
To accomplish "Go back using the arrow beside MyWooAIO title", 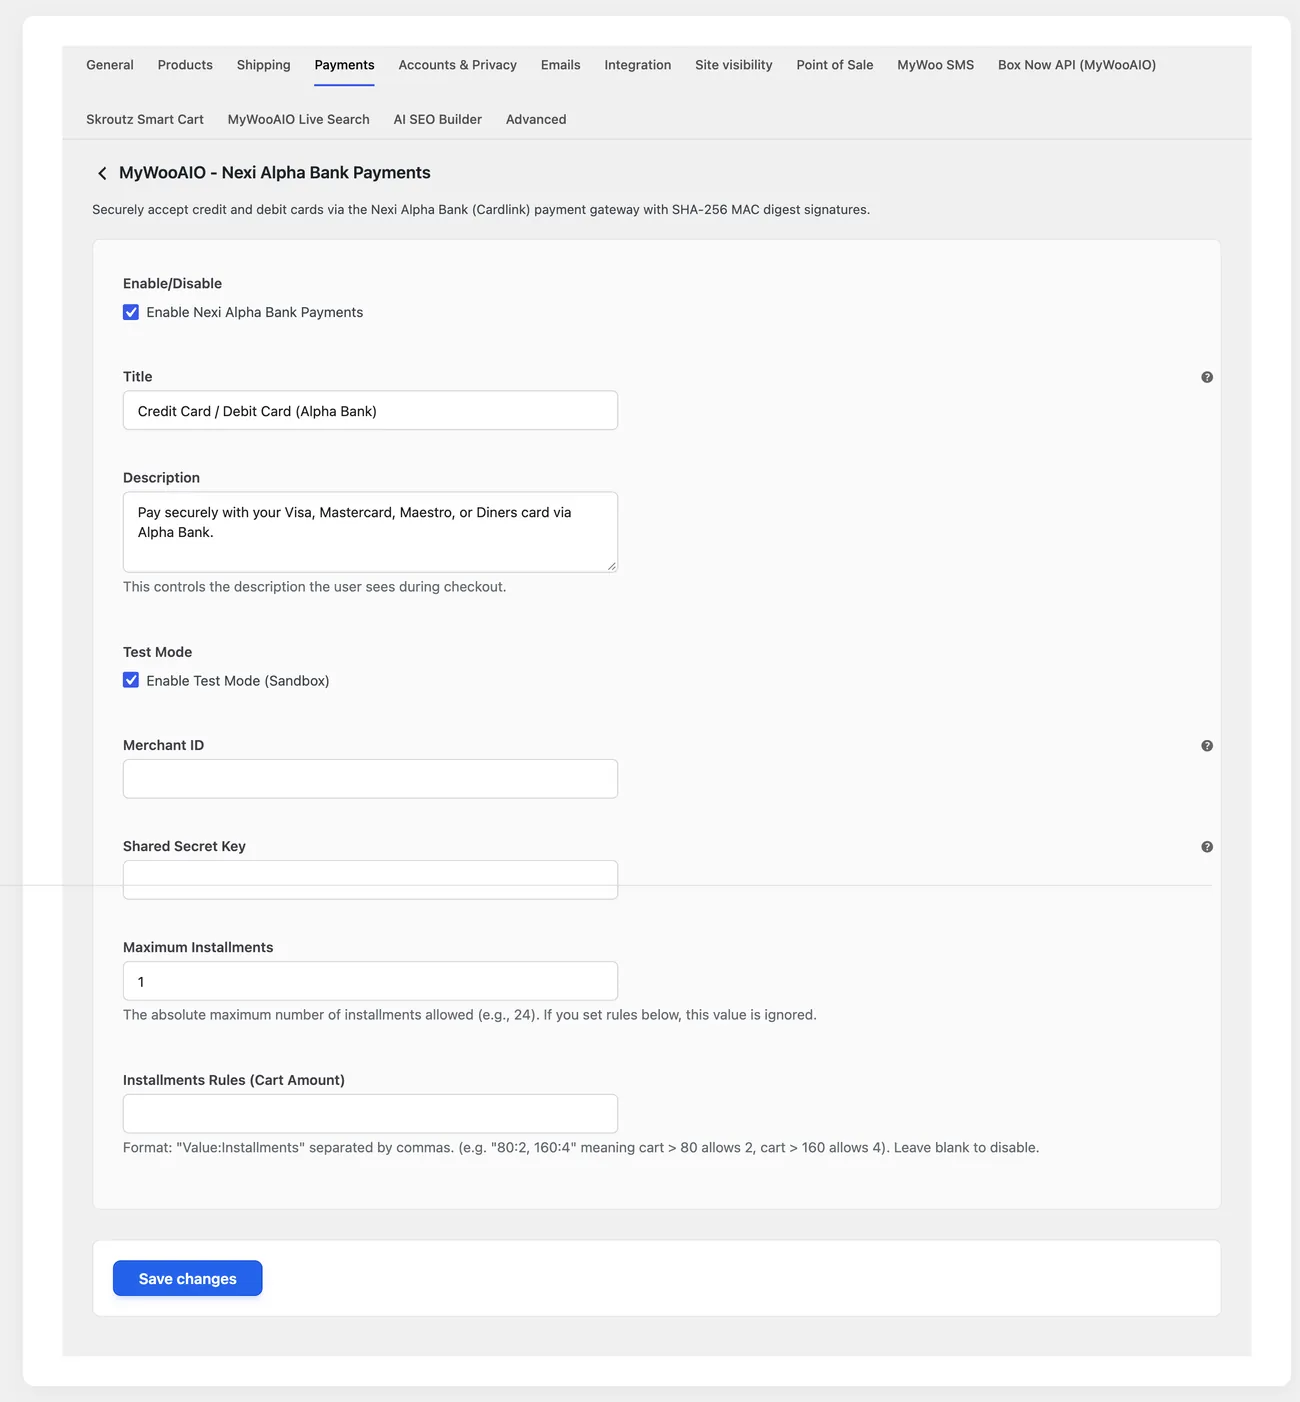I will click(x=102, y=173).
